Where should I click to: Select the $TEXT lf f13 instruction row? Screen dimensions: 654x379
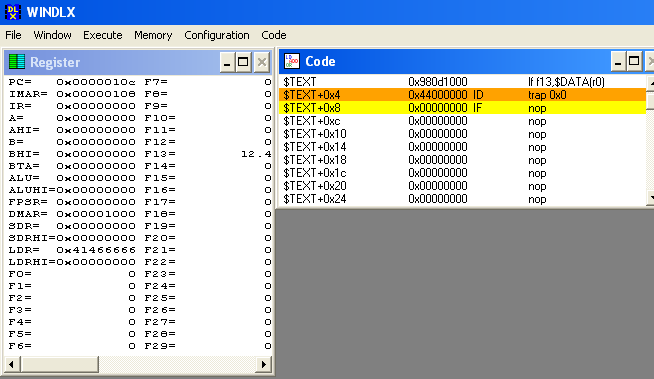click(462, 82)
